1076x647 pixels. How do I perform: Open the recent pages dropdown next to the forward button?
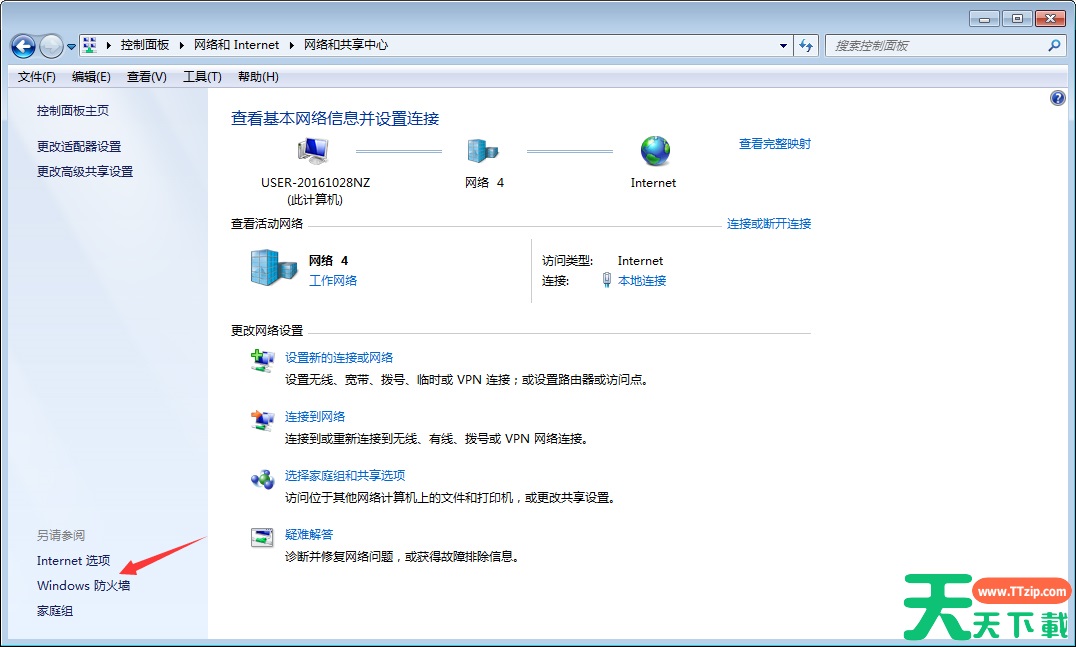(x=72, y=47)
